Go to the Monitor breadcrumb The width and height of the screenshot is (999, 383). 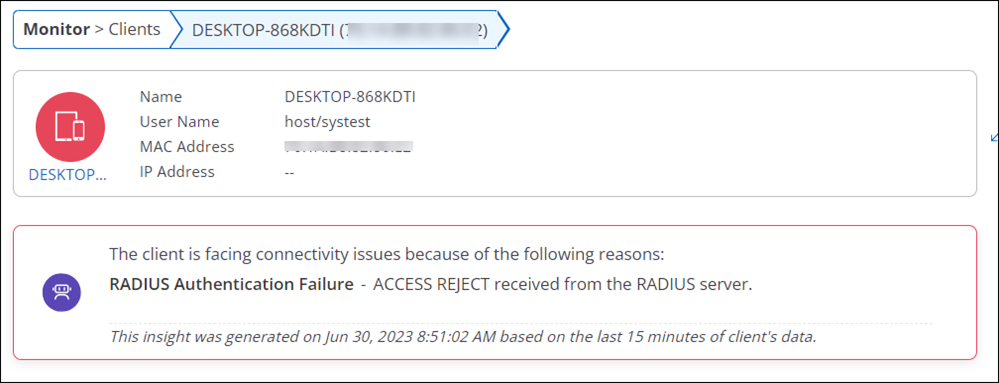click(57, 29)
